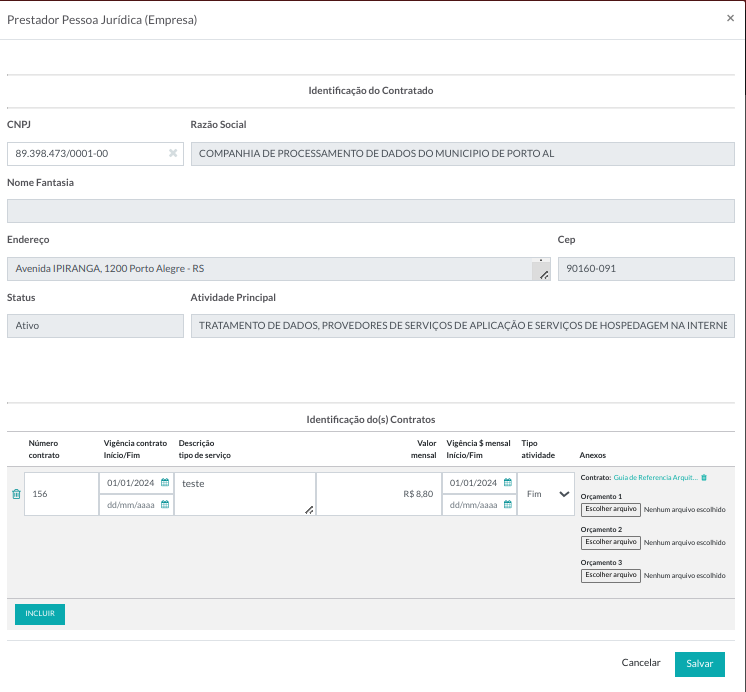Viewport: 746px width, 692px height.
Task: Click the Valor mensal field R$ 8,80
Action: 378,494
